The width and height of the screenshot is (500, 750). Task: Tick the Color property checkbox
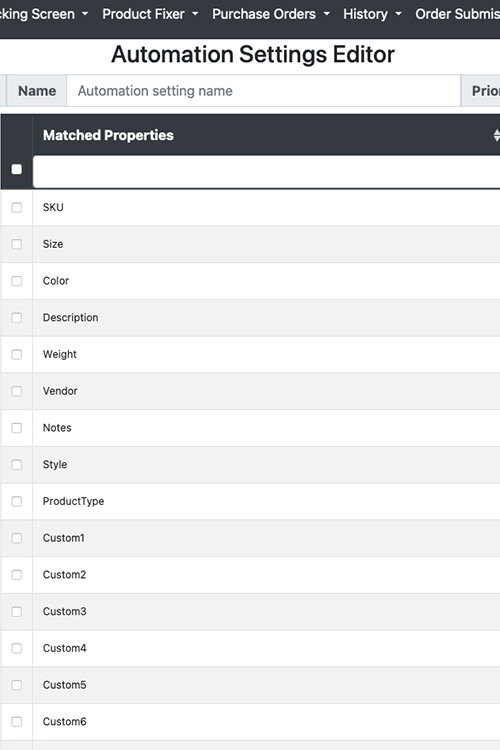[17, 281]
